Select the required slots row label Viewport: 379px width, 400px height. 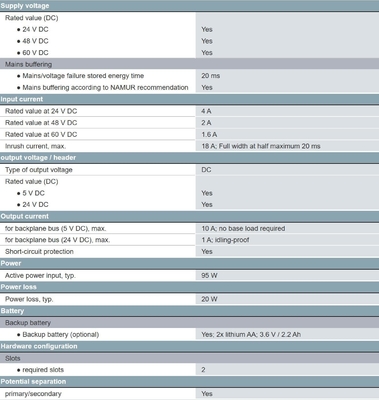click(x=43, y=370)
